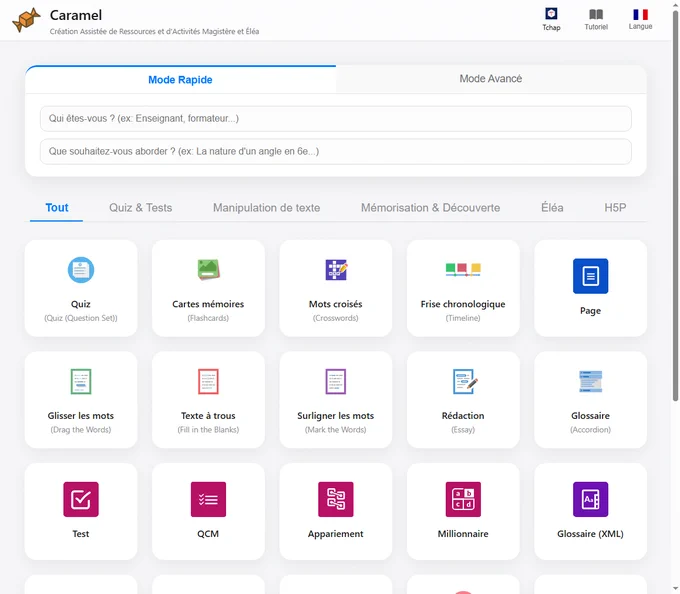Switch to the Mode Rapide tab
680x594 pixels.
(180, 80)
